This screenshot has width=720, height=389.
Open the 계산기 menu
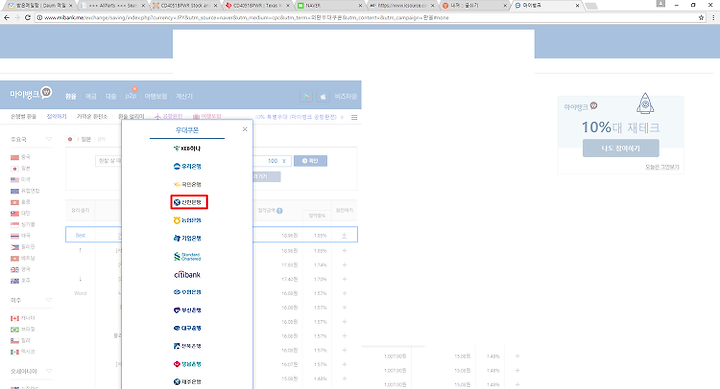[x=184, y=96]
